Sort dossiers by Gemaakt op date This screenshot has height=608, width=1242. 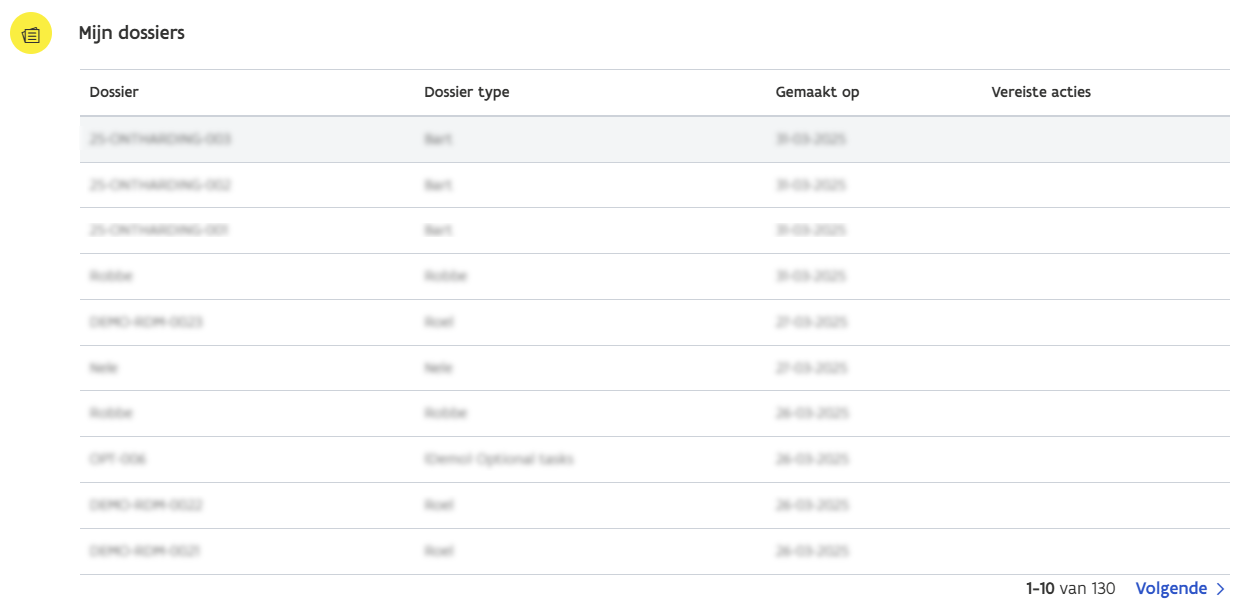tap(818, 91)
